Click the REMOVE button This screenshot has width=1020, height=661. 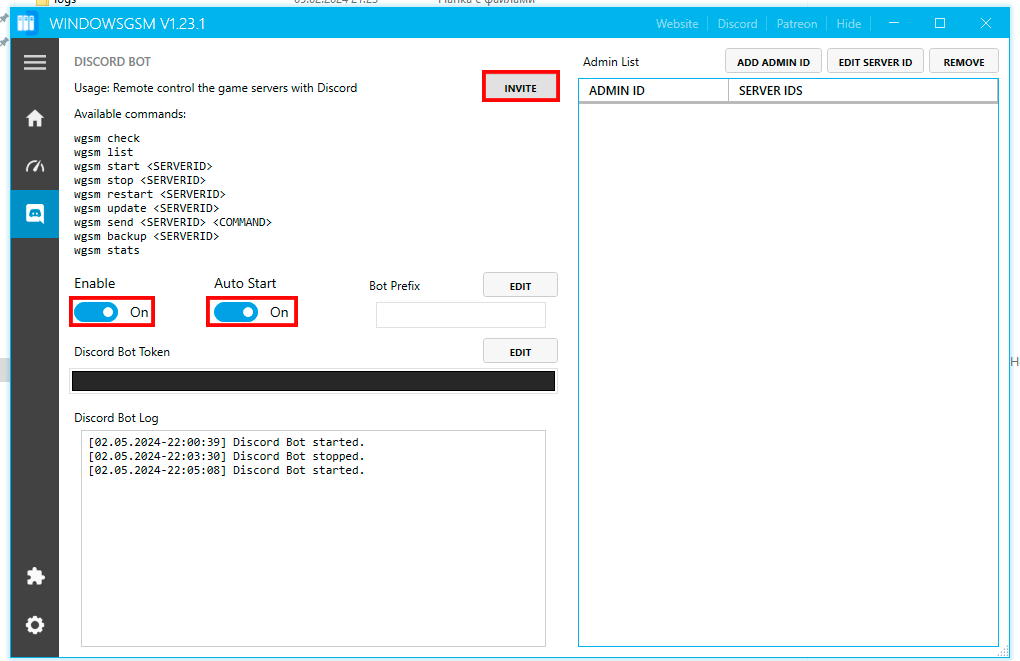point(963,62)
